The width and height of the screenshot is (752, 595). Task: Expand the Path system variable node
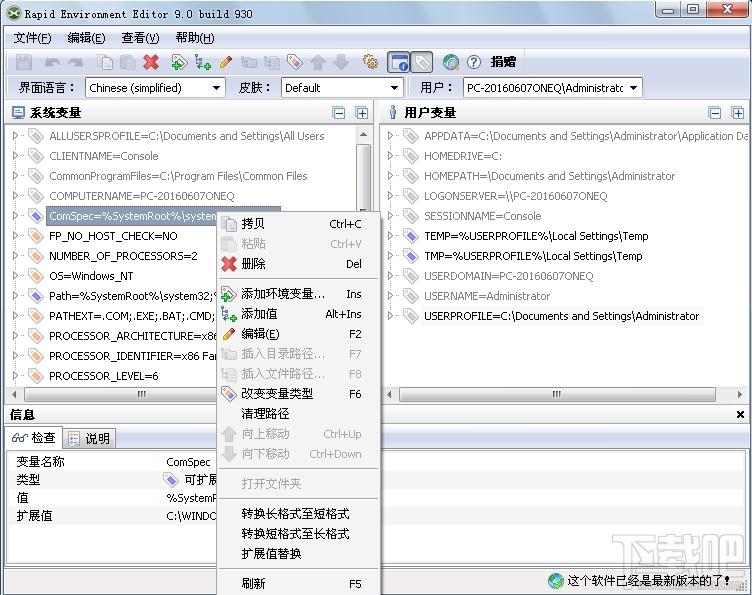[x=15, y=296]
